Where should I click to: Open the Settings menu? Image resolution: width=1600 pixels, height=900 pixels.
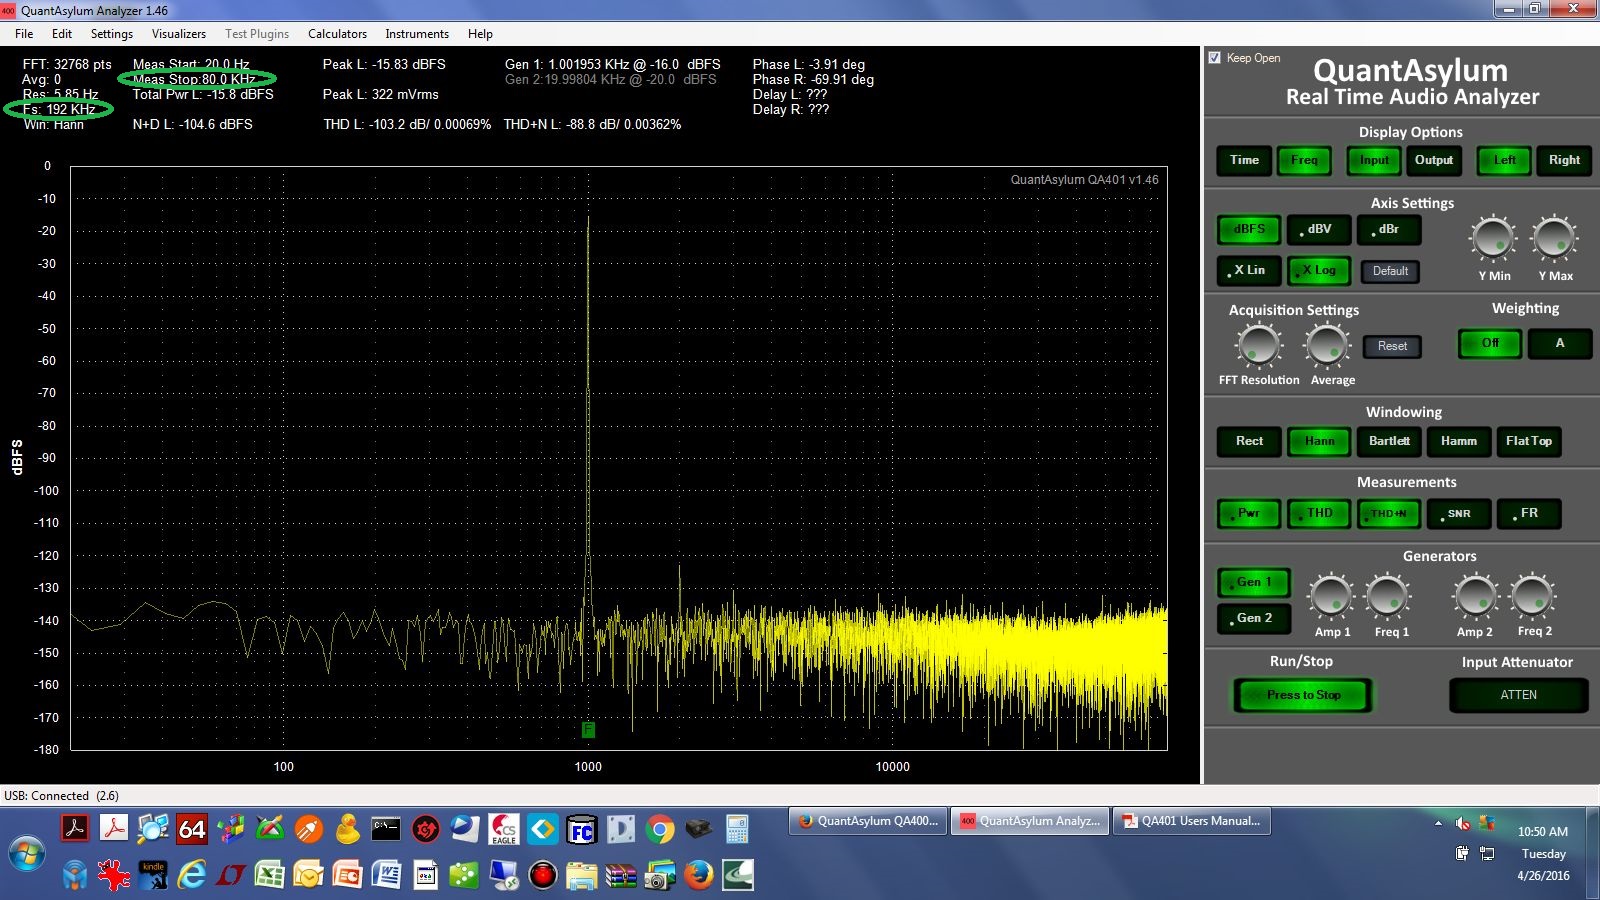(x=112, y=34)
